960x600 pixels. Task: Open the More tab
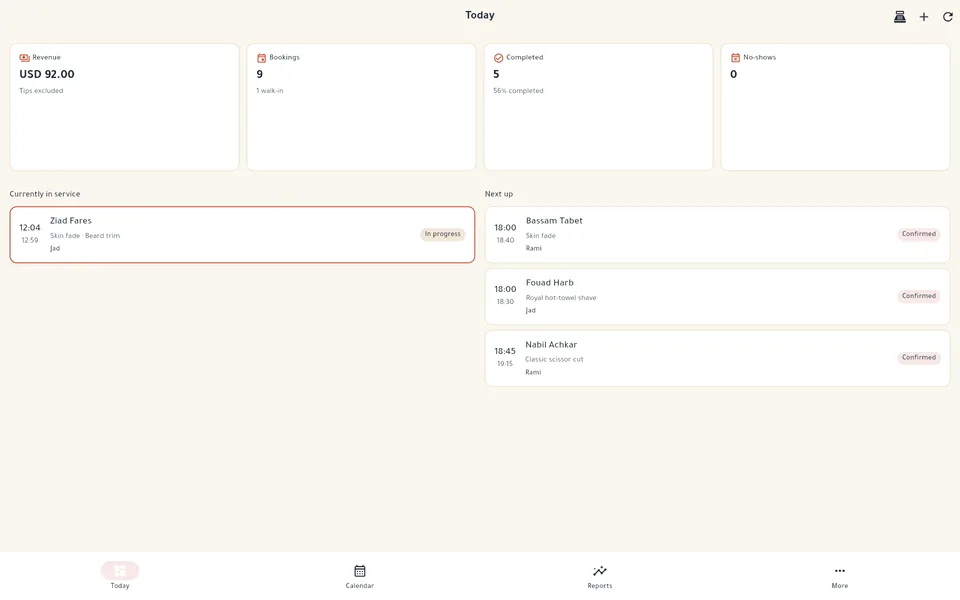tap(839, 576)
